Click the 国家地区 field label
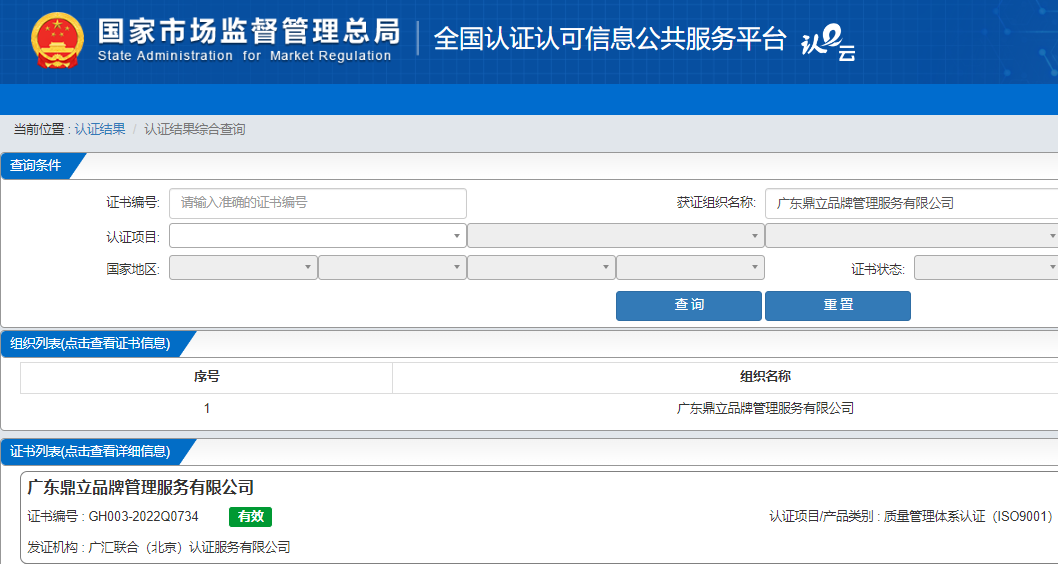The width and height of the screenshot is (1058, 564). pos(133,269)
